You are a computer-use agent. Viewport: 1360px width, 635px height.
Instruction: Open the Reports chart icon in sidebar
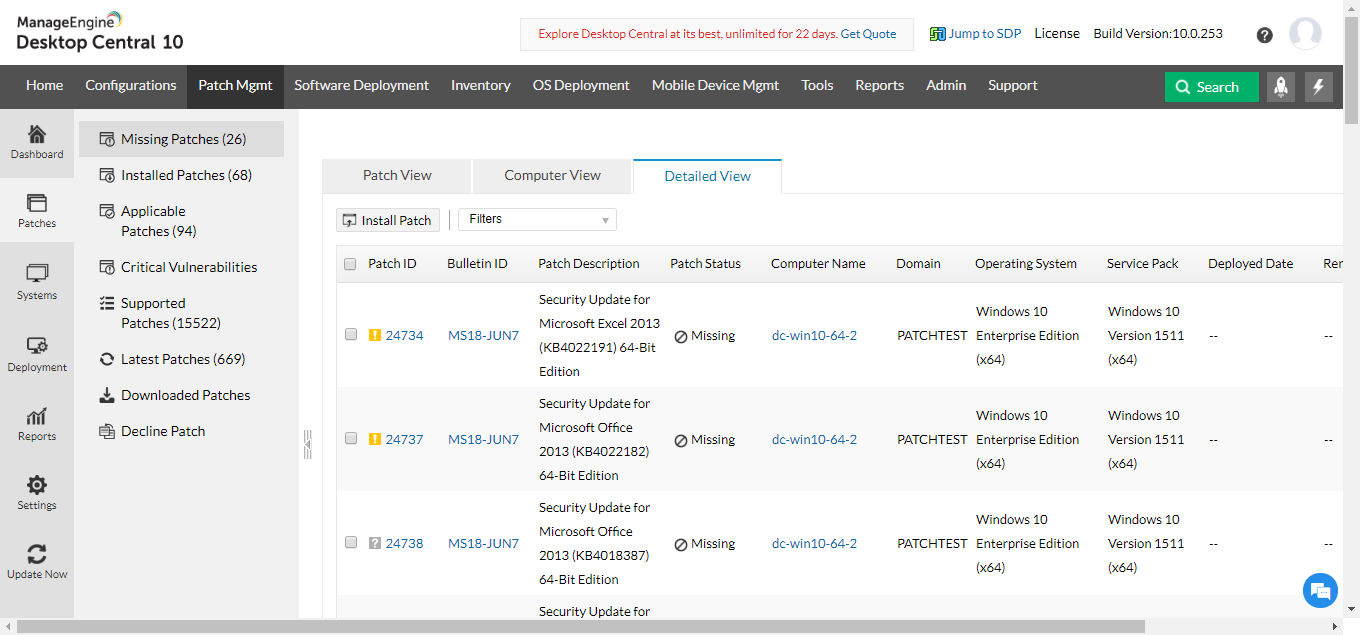coord(37,423)
